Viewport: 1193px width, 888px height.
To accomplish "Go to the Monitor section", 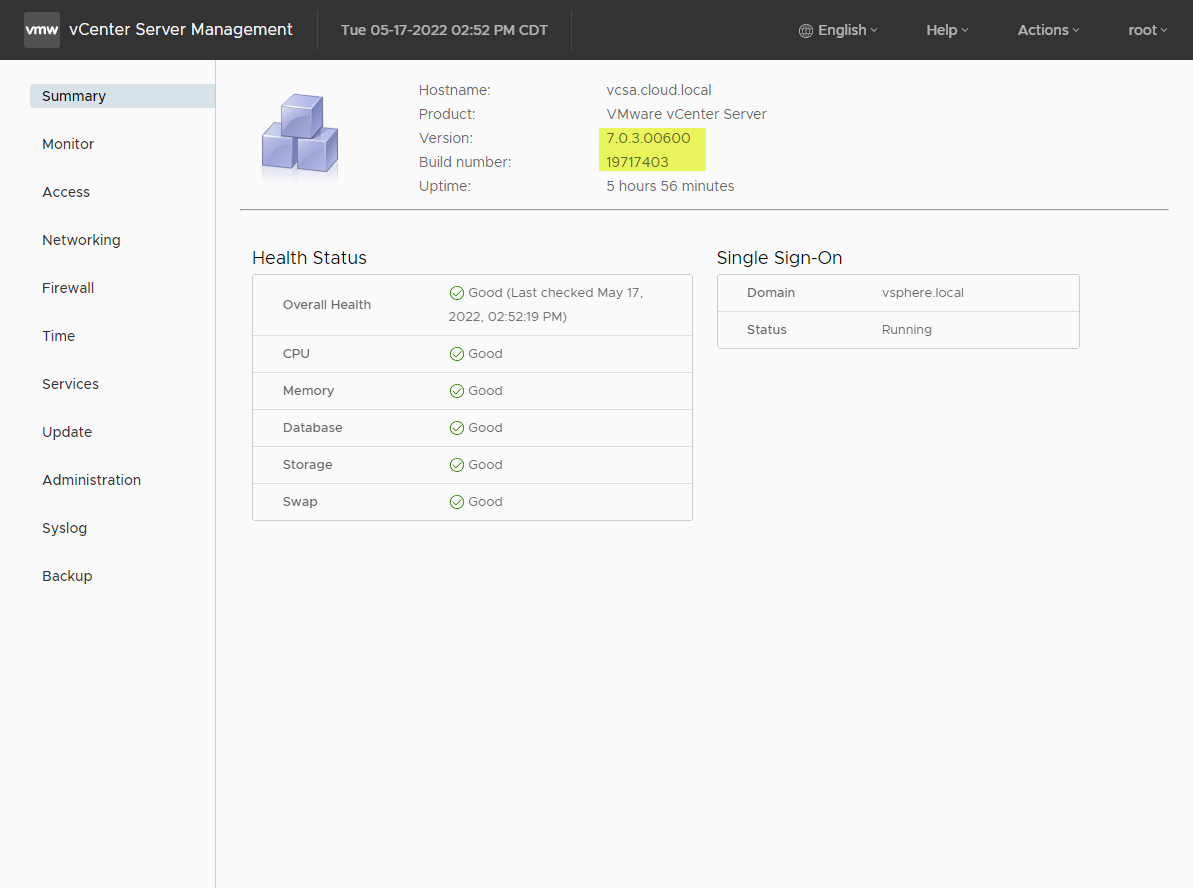I will (68, 144).
